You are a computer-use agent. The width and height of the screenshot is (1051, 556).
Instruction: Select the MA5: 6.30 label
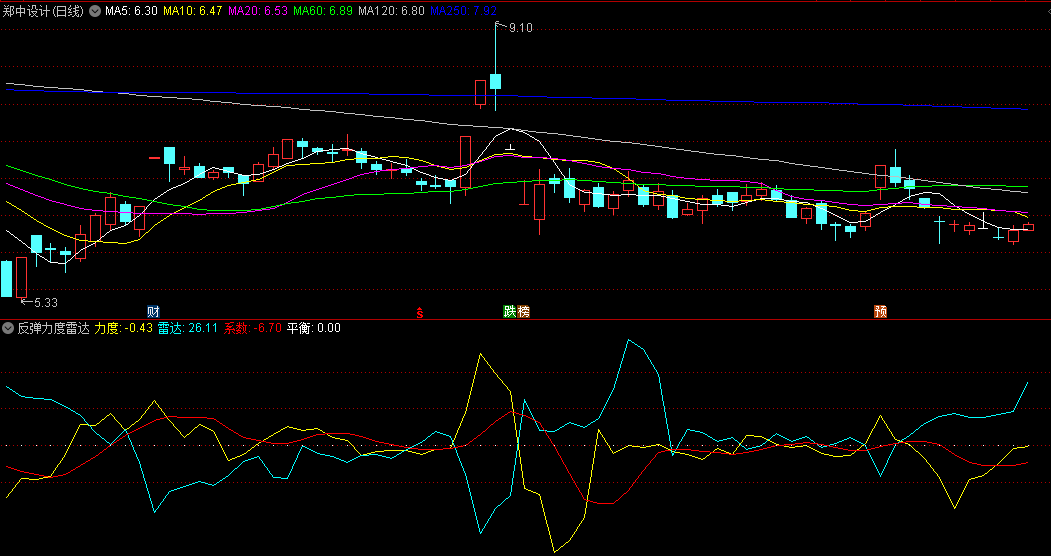tap(131, 11)
